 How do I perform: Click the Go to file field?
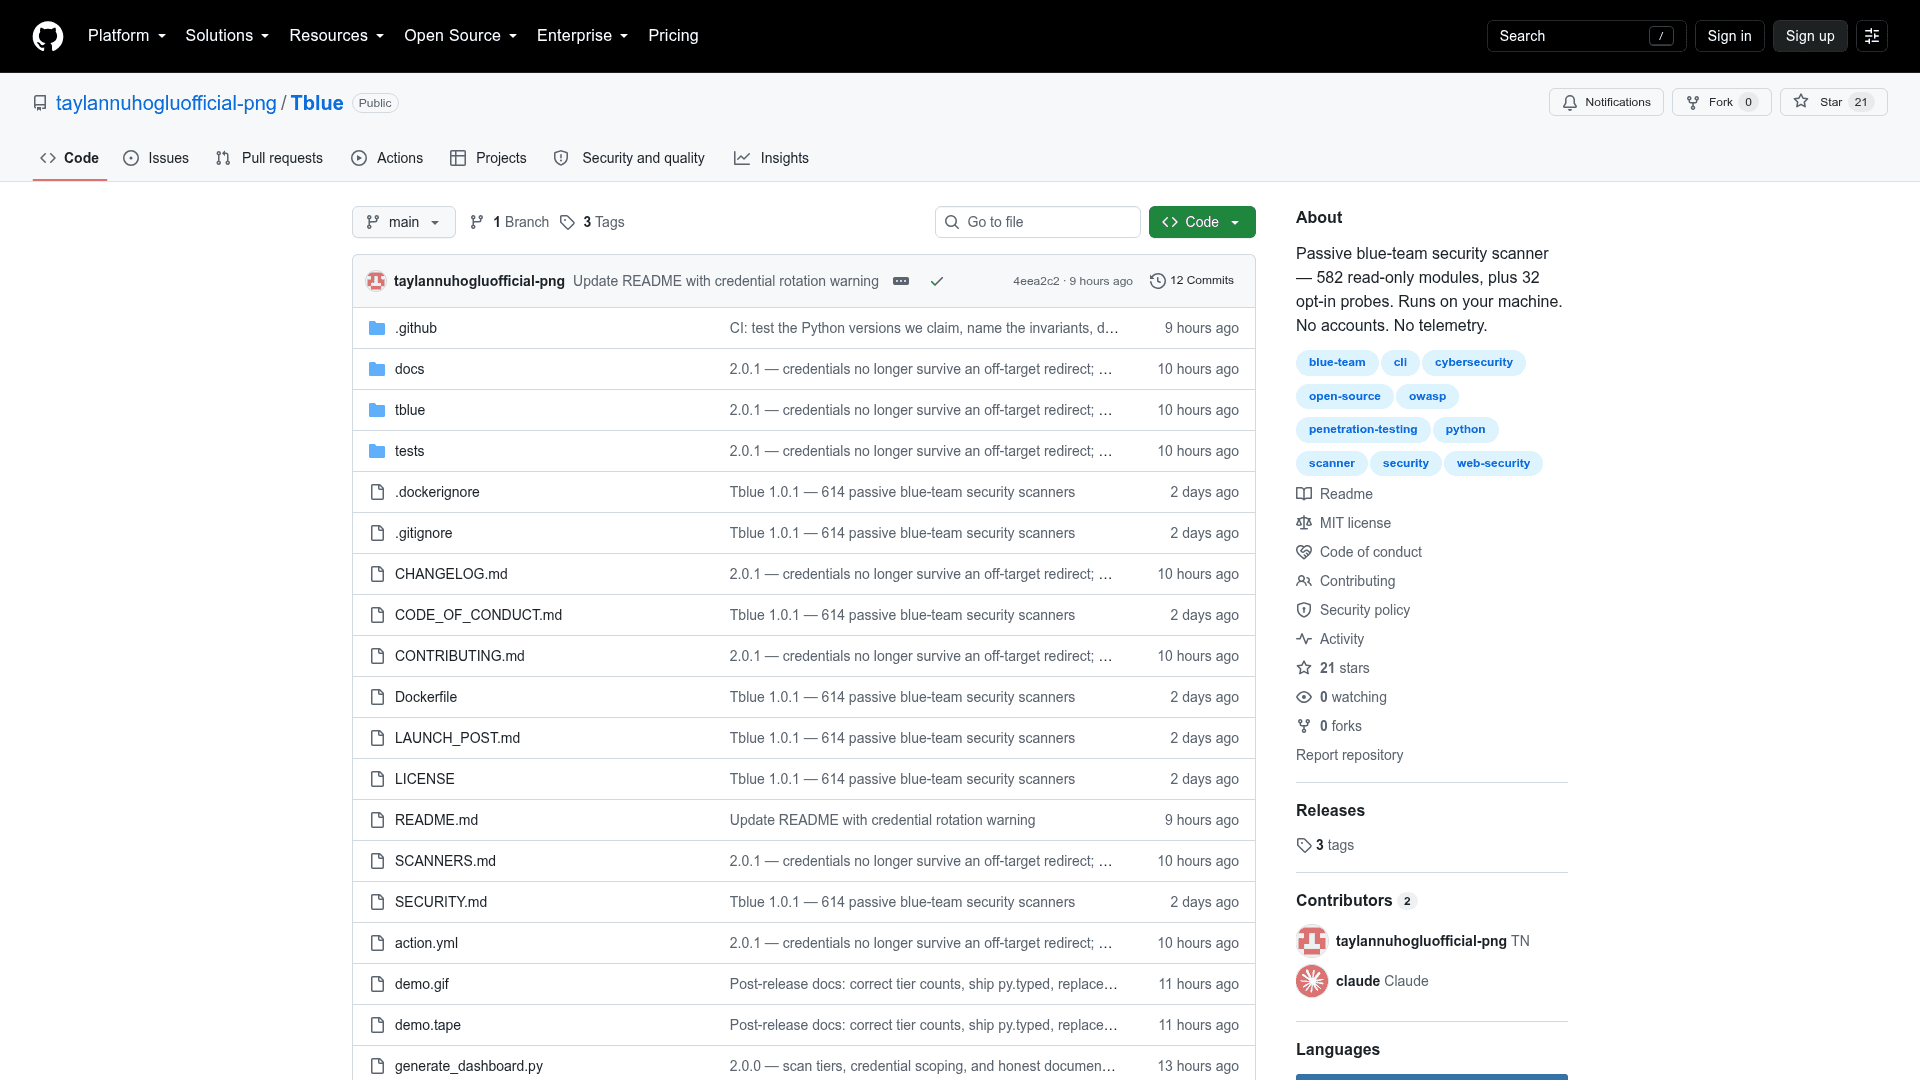click(x=1038, y=222)
